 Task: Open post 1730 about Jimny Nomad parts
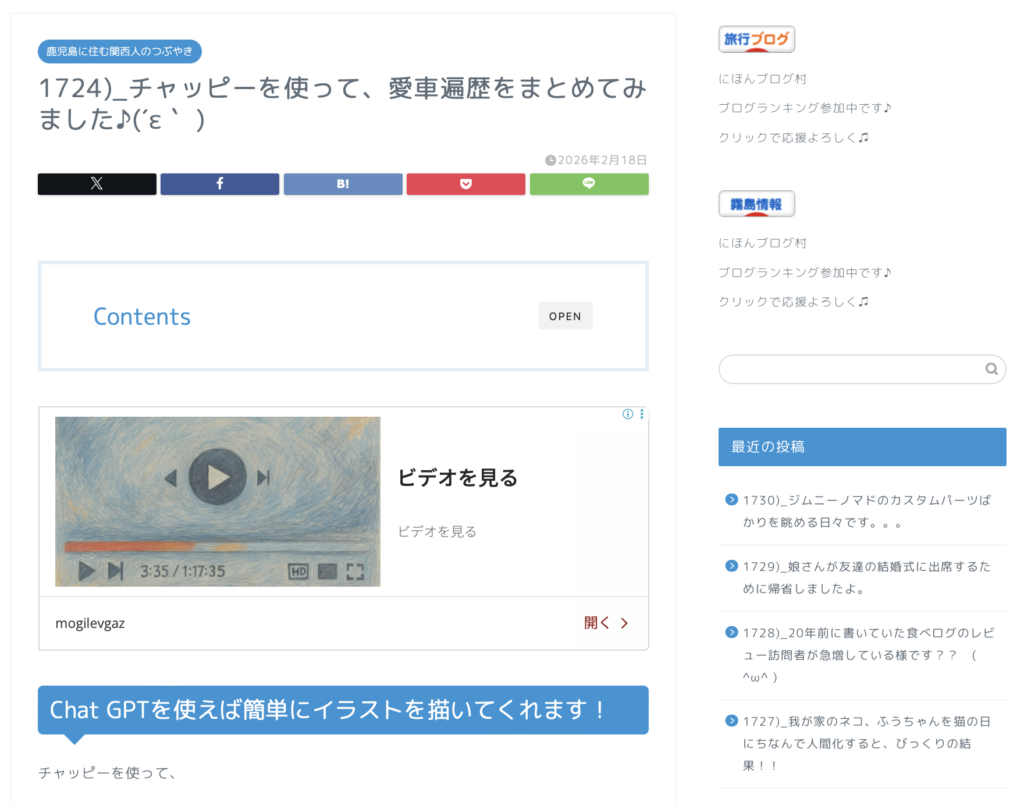pos(866,510)
